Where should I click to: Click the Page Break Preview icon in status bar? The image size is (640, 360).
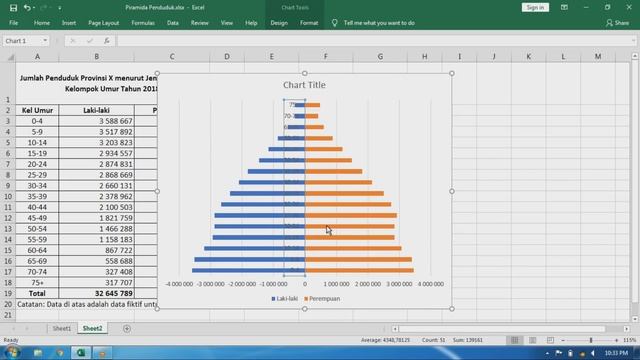[x=550, y=340]
